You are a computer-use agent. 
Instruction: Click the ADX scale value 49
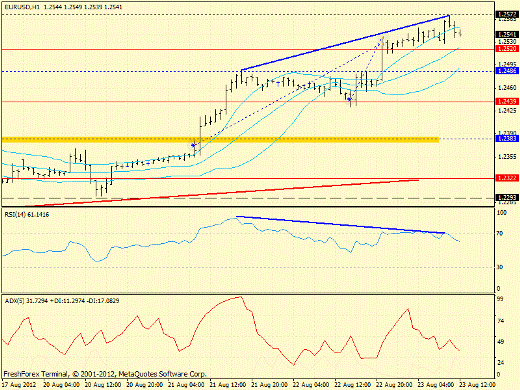click(500, 342)
